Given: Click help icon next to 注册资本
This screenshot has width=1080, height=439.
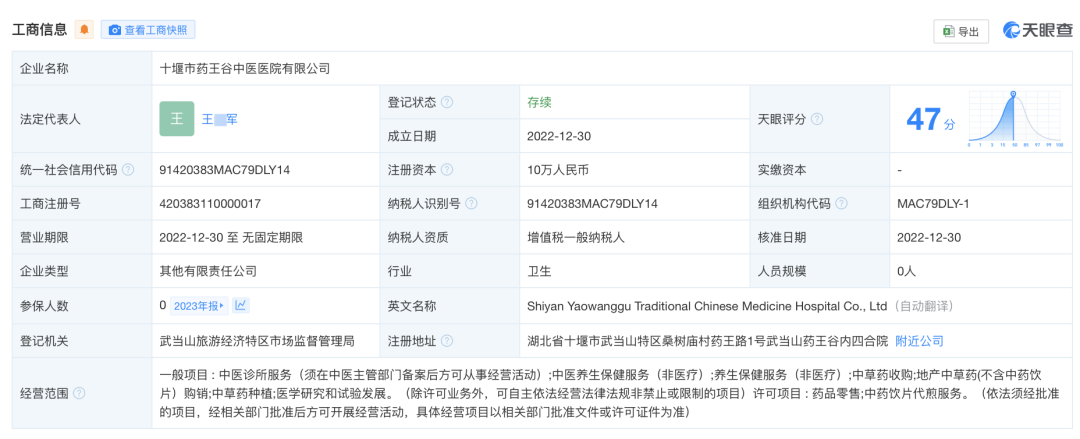Looking at the screenshot, I should point(447,170).
